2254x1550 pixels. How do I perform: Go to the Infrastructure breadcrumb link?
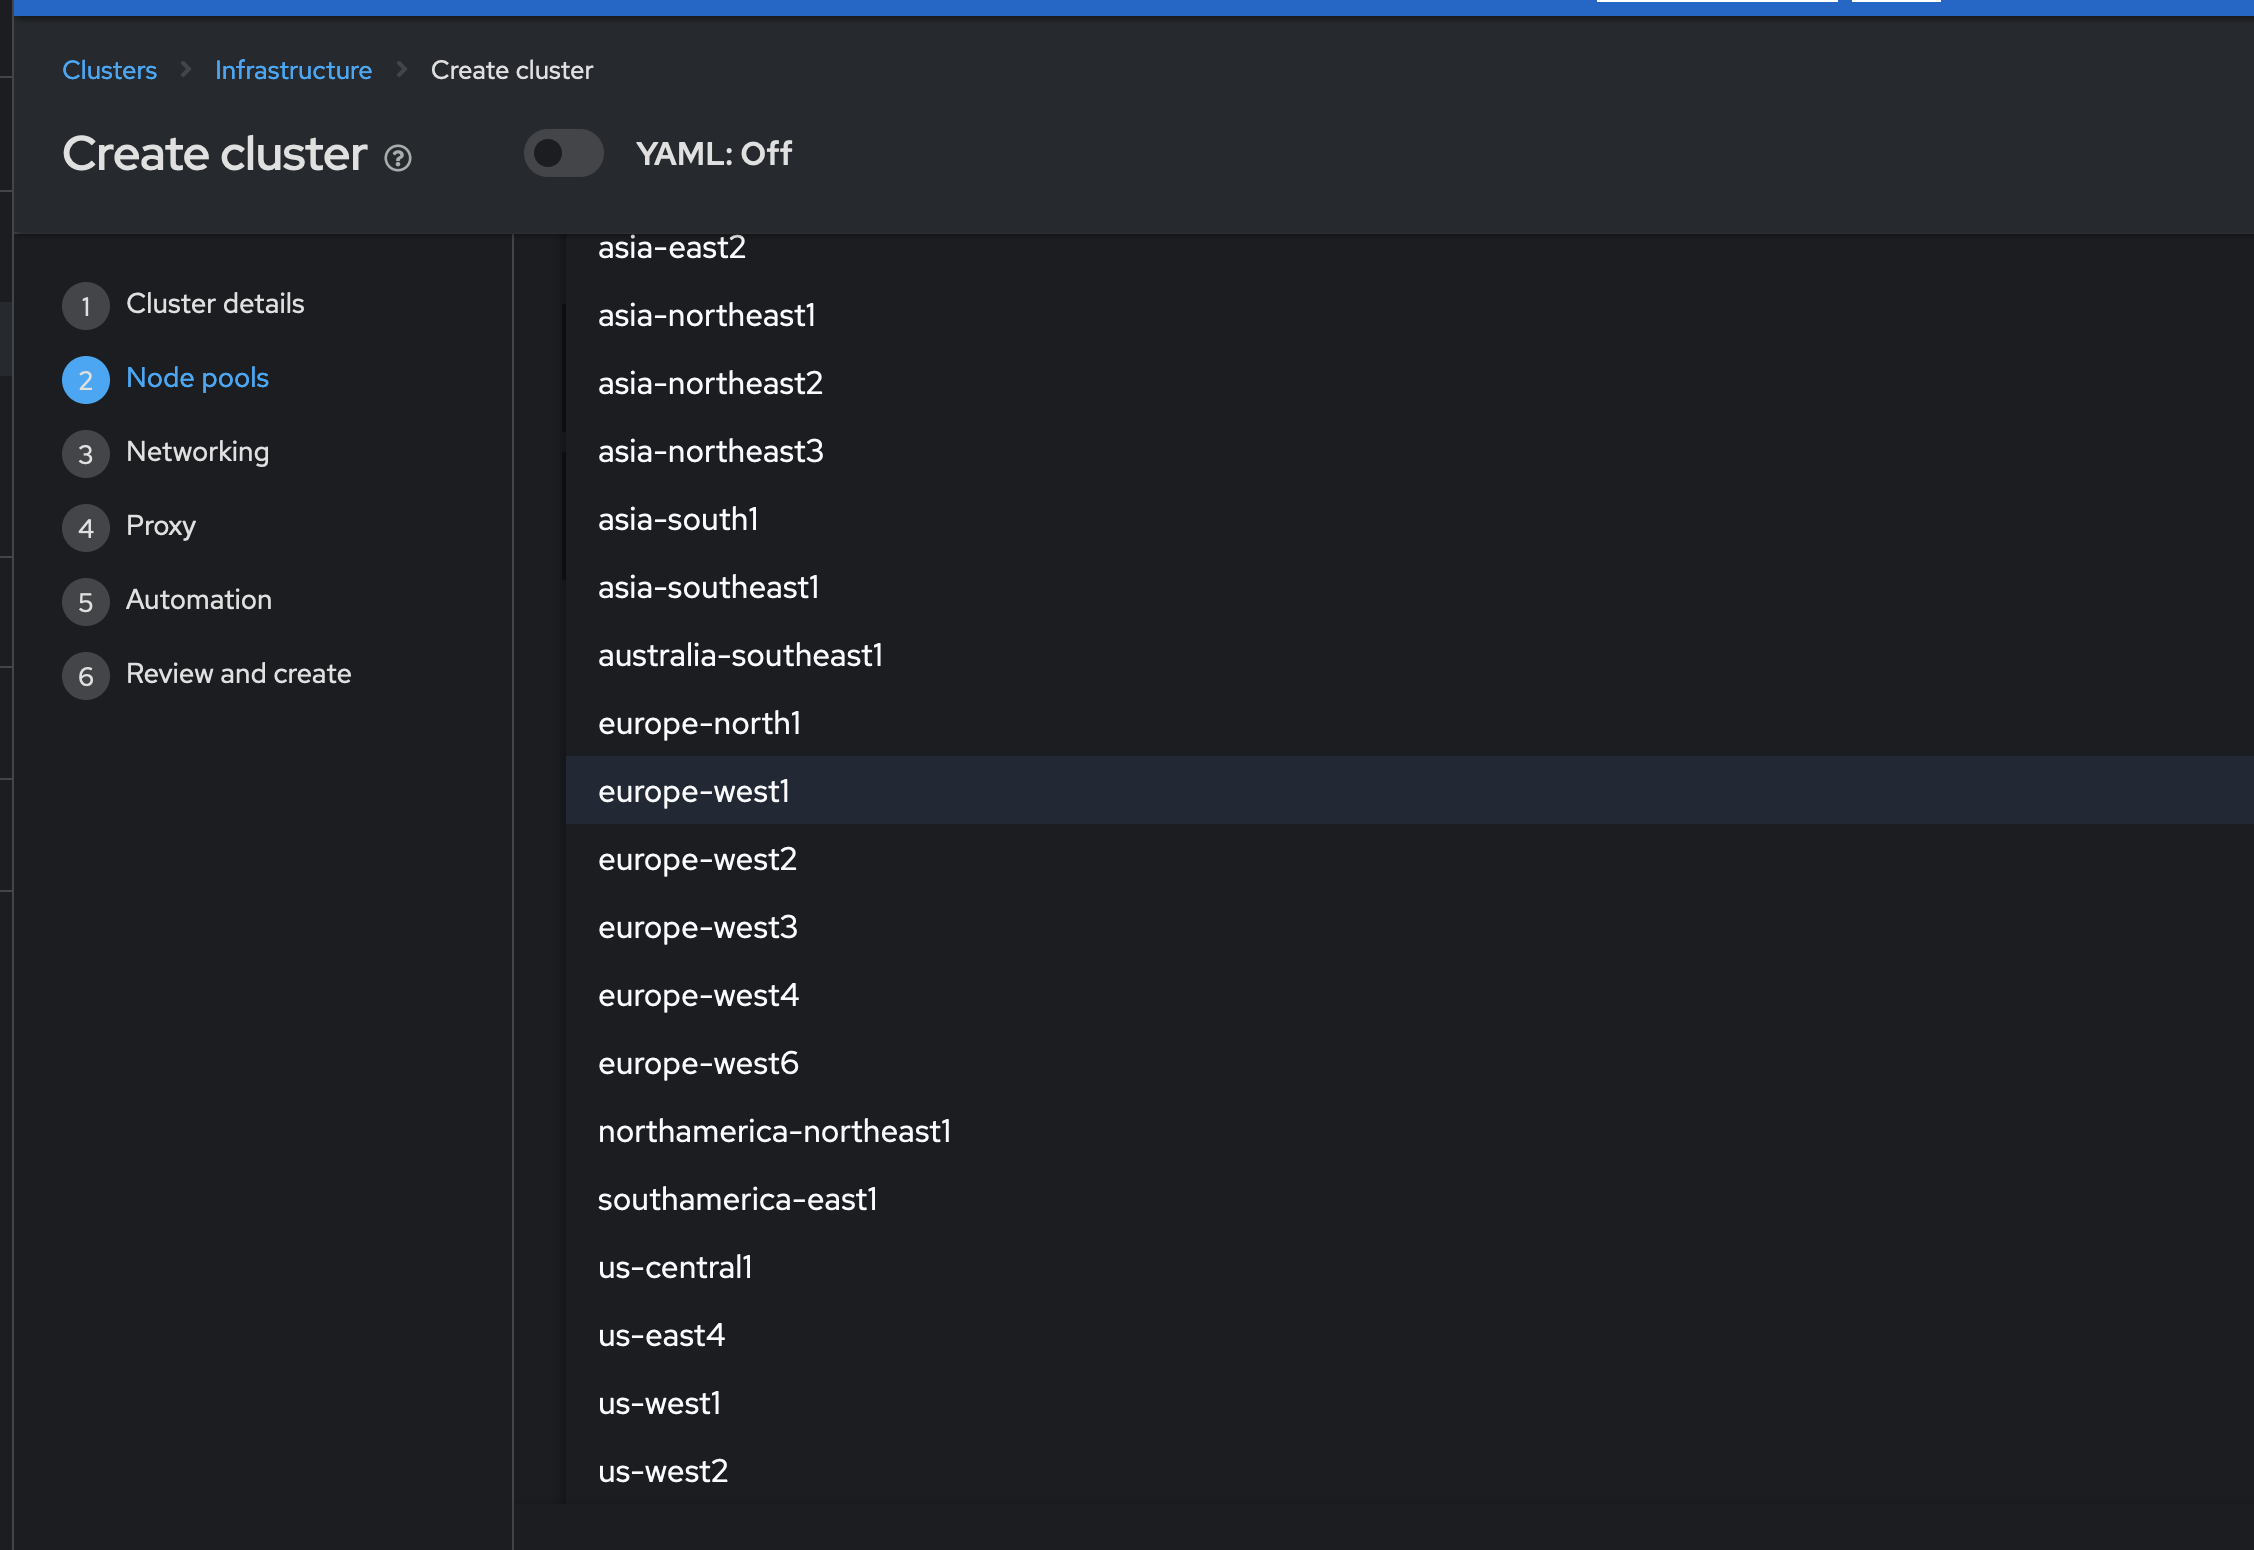click(293, 70)
